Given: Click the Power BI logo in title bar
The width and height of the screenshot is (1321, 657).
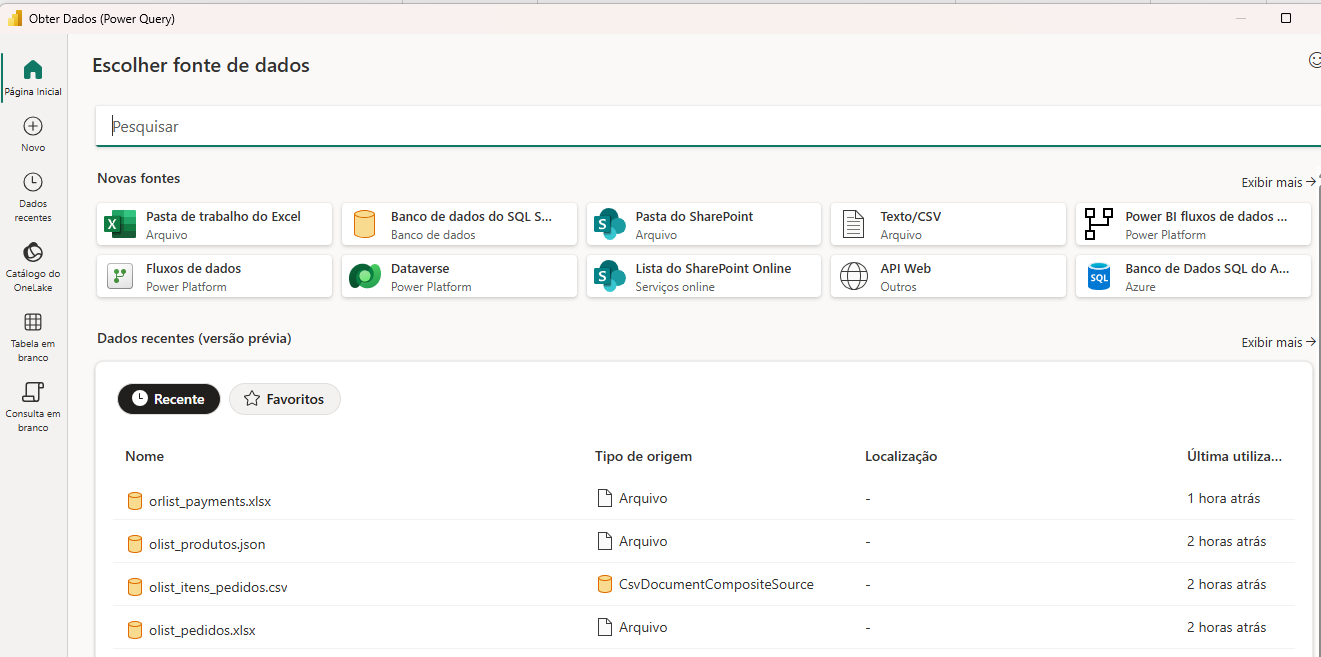Looking at the screenshot, I should pyautogui.click(x=15, y=18).
